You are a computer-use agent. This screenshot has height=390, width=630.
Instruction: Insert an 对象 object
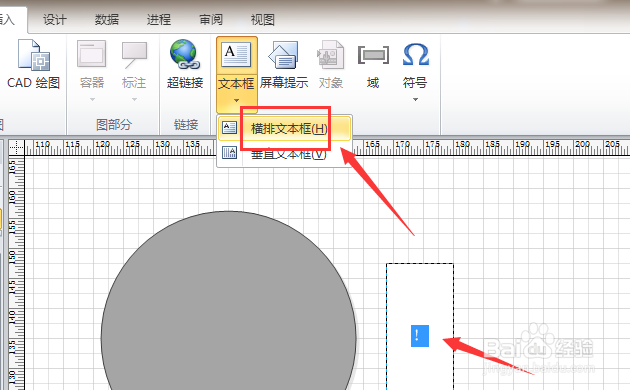click(330, 64)
